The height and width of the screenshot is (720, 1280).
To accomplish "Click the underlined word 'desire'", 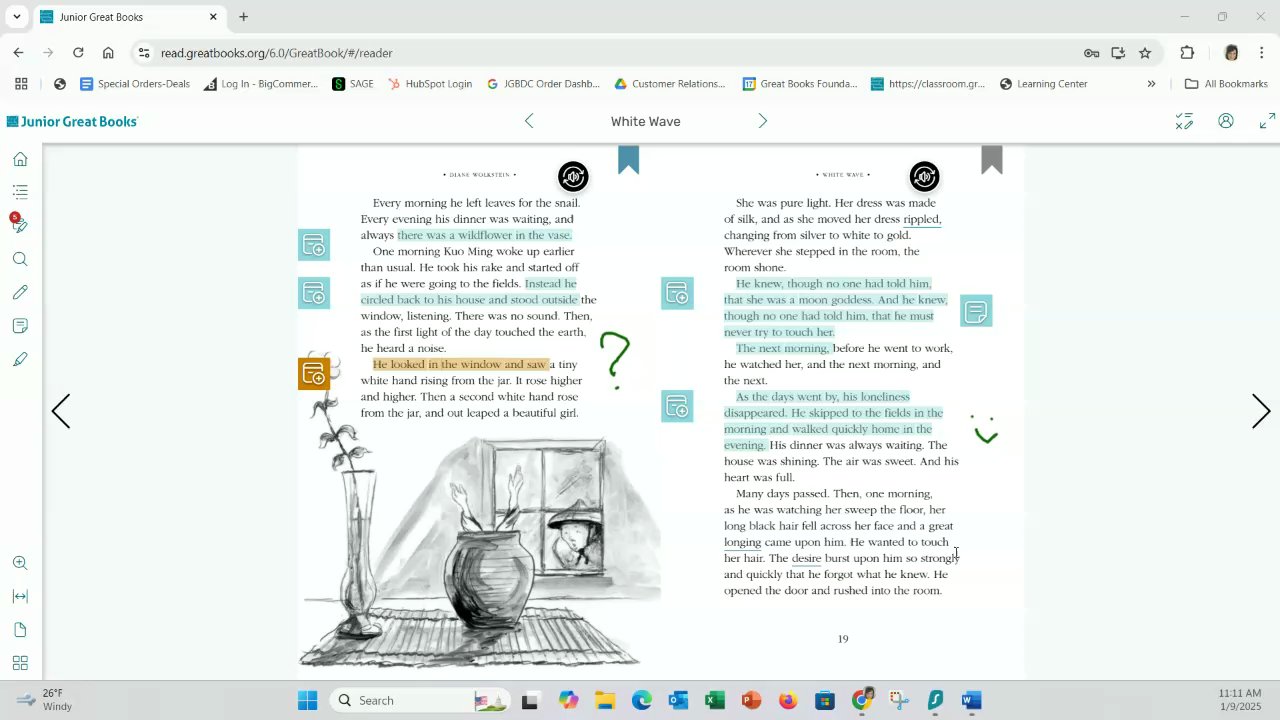I will (806, 558).
